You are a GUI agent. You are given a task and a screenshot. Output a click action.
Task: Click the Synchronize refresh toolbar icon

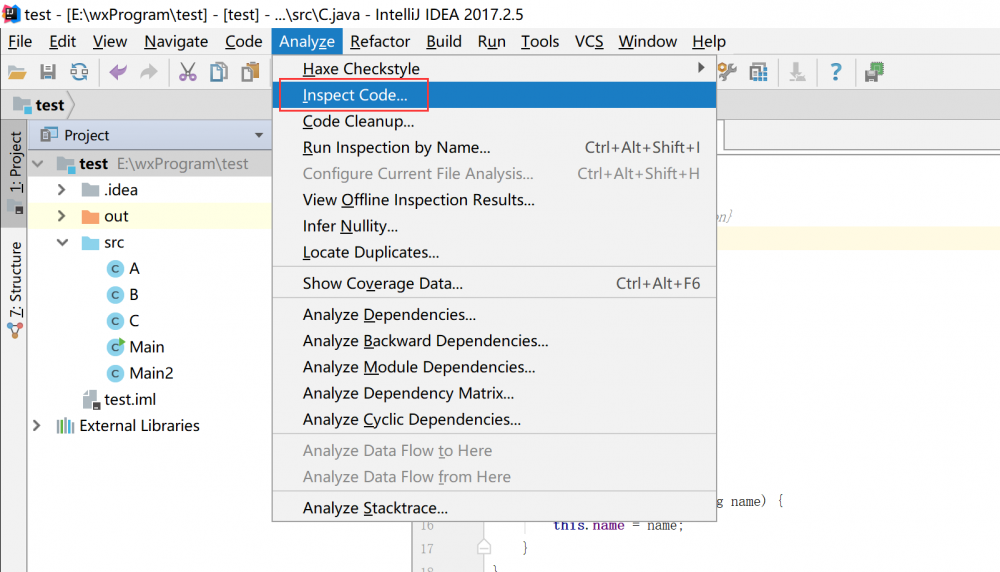click(x=79, y=72)
